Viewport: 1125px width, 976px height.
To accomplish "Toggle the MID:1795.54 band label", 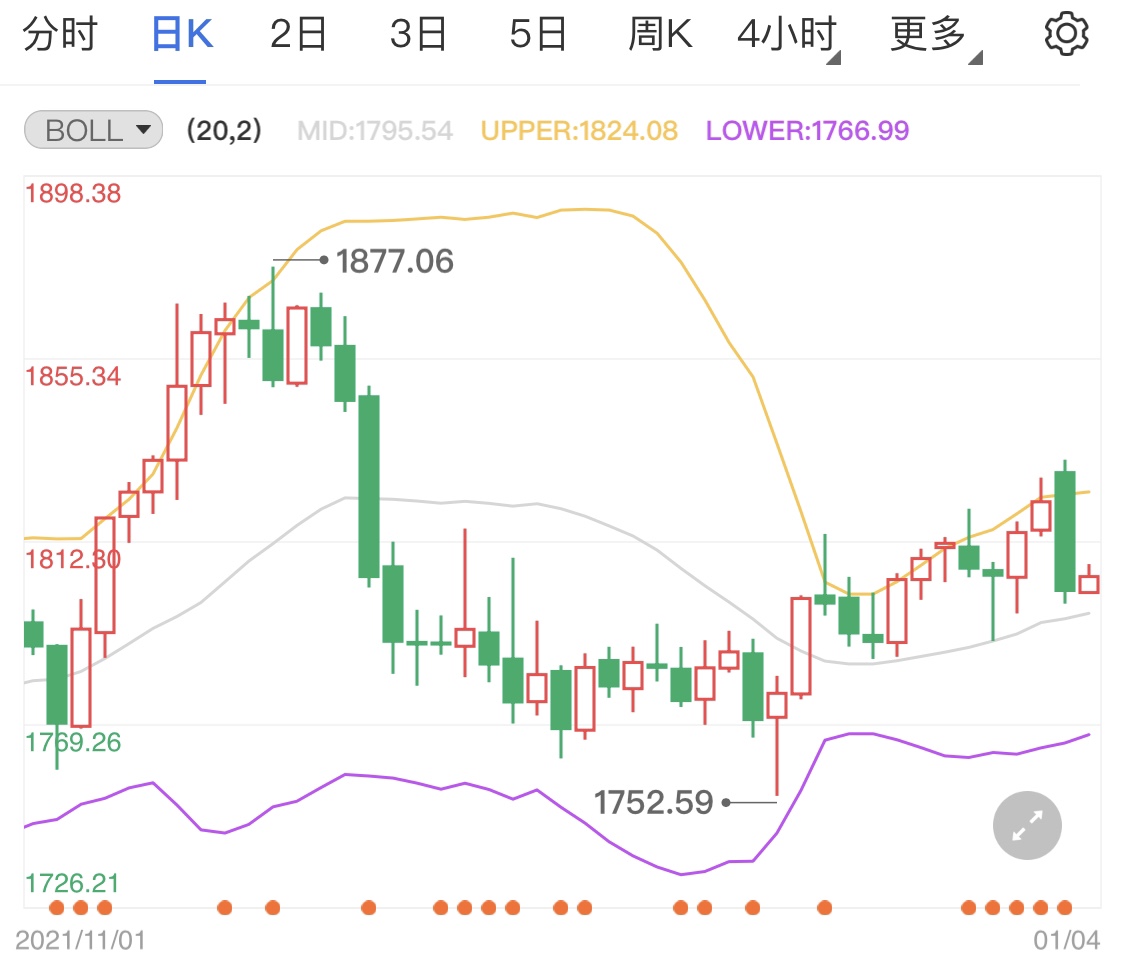I will coord(374,130).
